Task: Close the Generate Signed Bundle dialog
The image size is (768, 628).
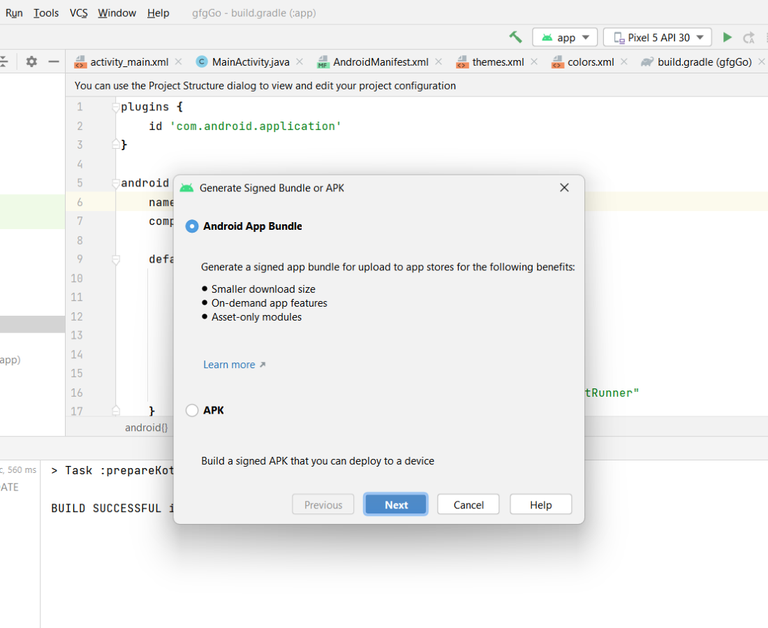Action: [564, 188]
